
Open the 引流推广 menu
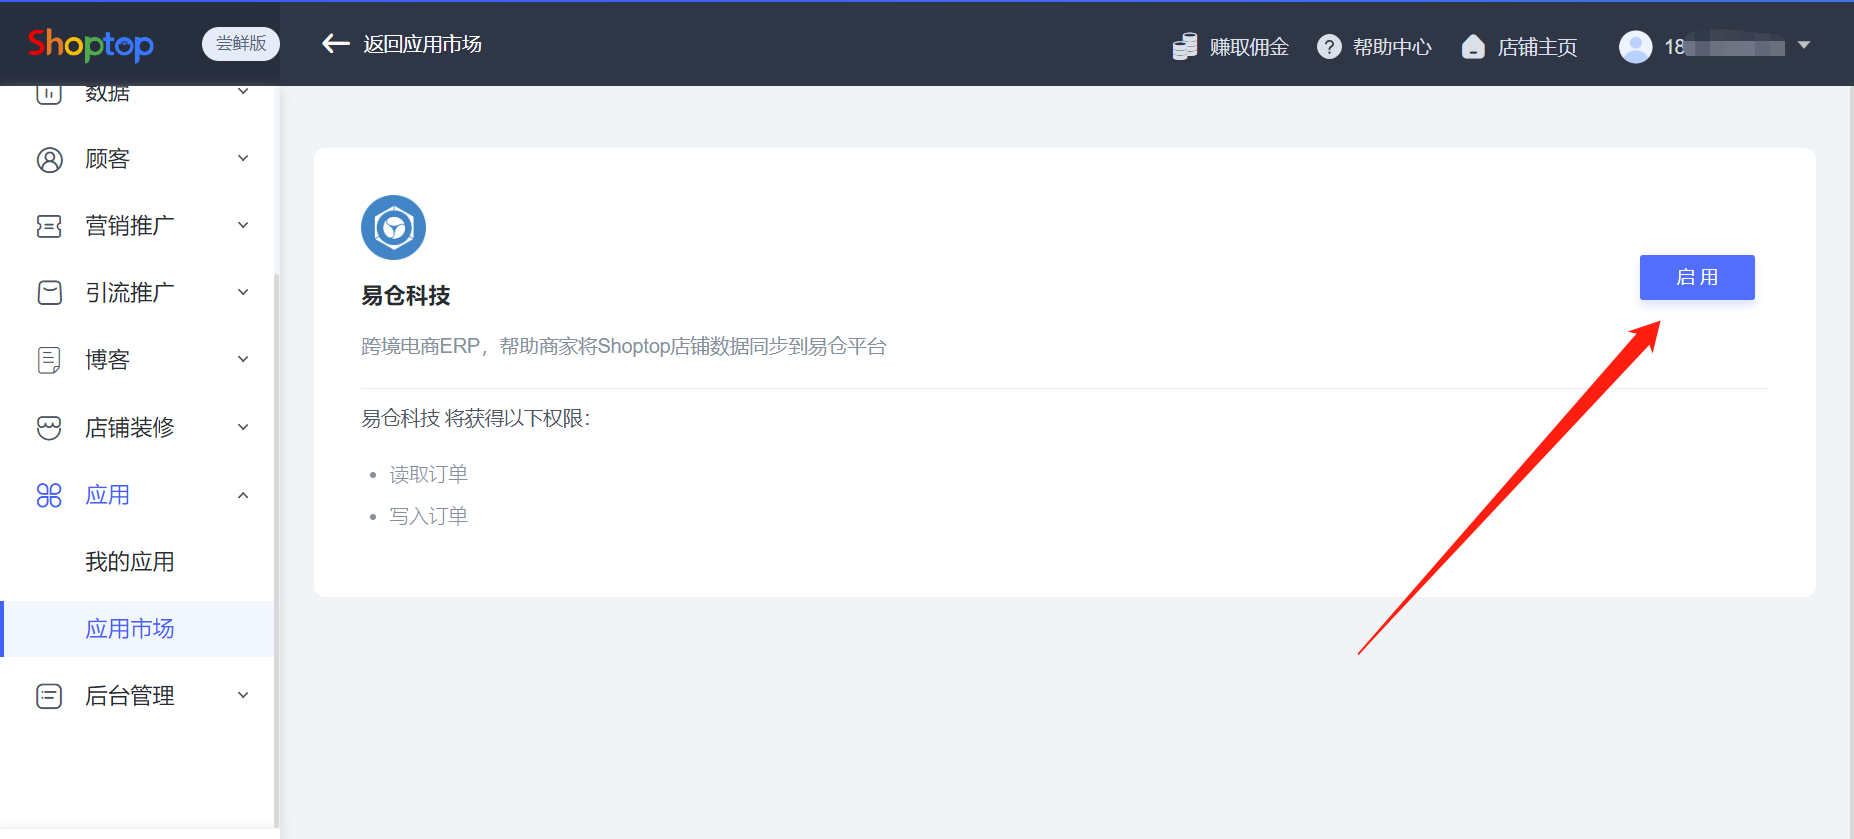pyautogui.click(x=130, y=293)
